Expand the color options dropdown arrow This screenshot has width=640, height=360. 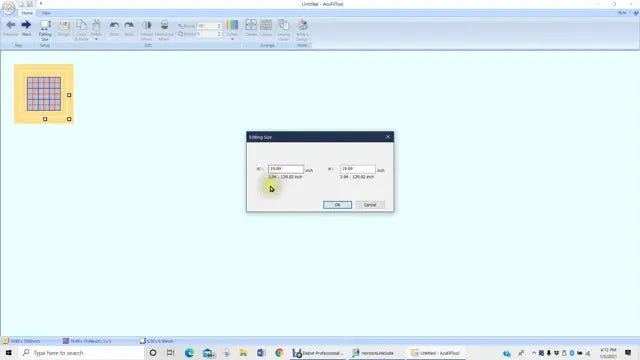(x=232, y=39)
